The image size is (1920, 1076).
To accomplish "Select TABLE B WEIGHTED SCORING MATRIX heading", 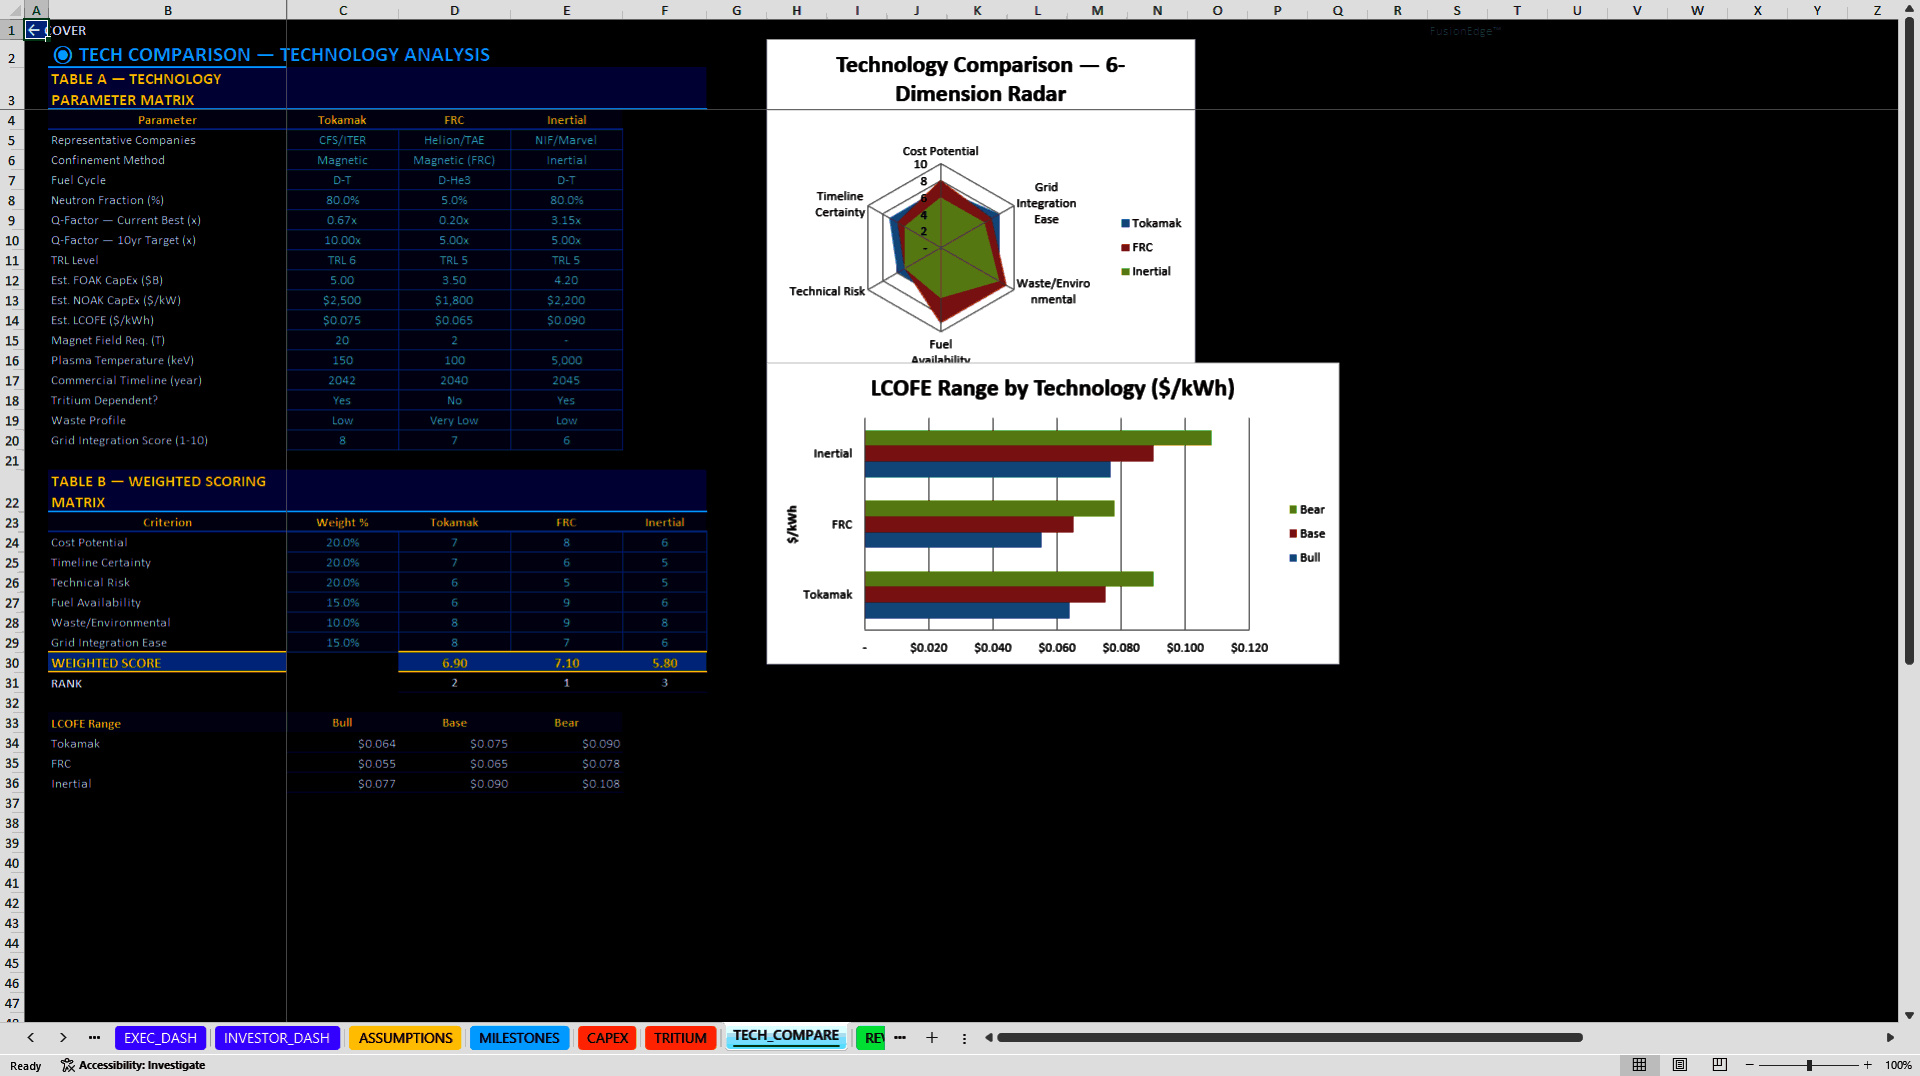I will point(168,492).
